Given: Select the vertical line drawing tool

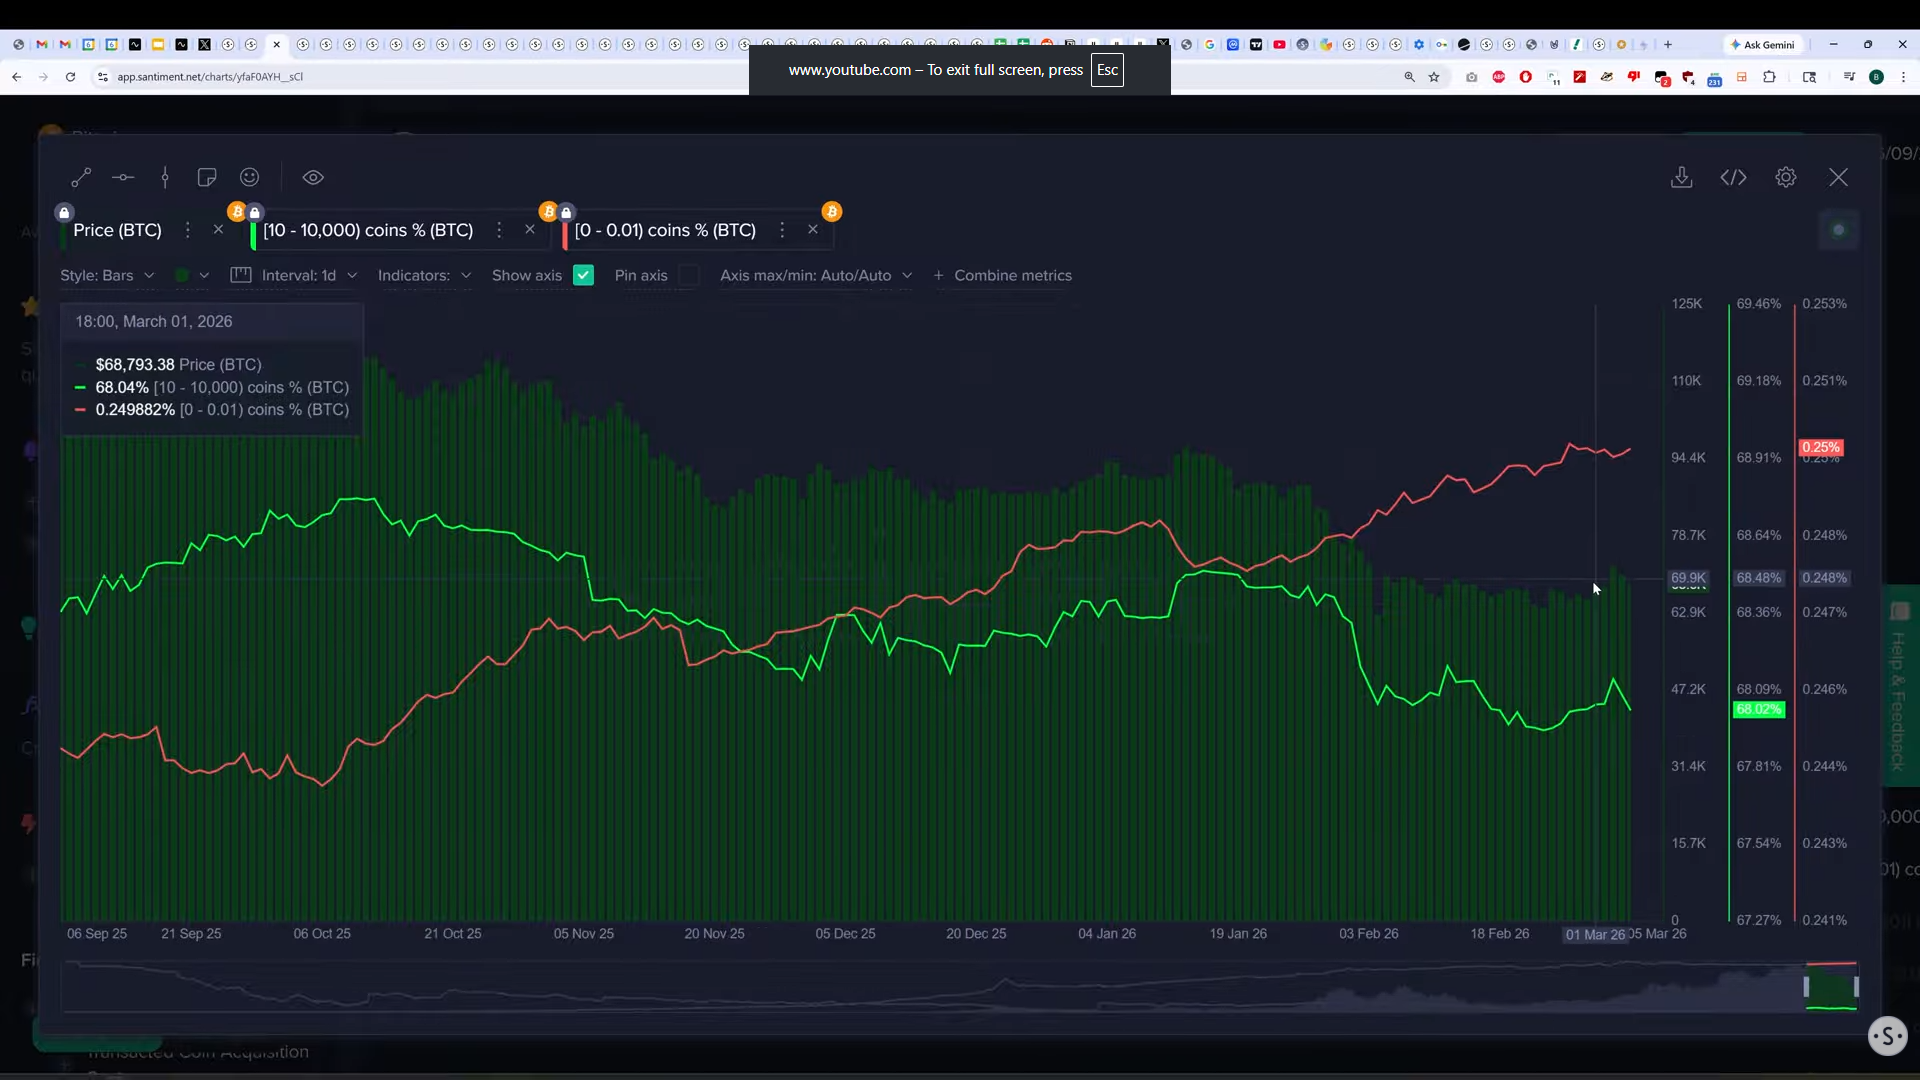Looking at the screenshot, I should pyautogui.click(x=165, y=177).
